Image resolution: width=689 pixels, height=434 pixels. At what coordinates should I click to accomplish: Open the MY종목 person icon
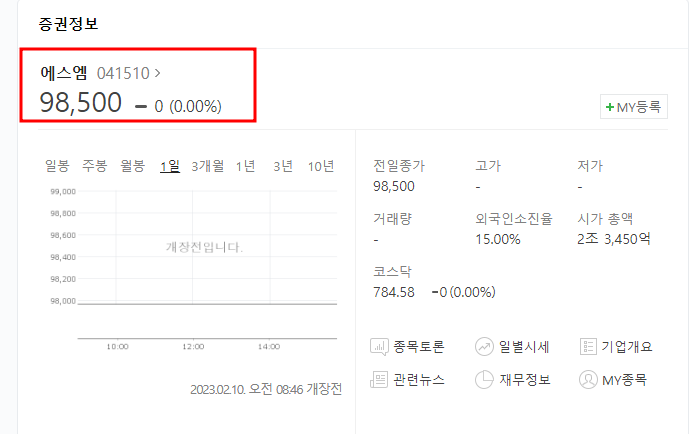pyautogui.click(x=588, y=380)
